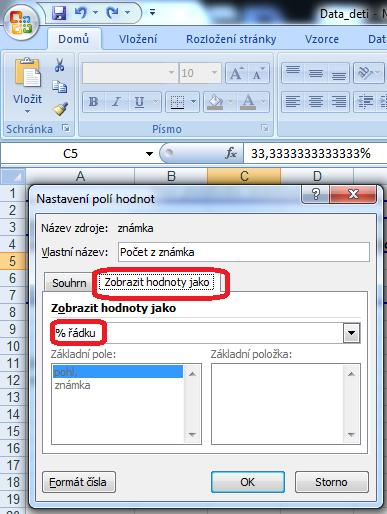Open help in the dialog title bar

coord(315,194)
